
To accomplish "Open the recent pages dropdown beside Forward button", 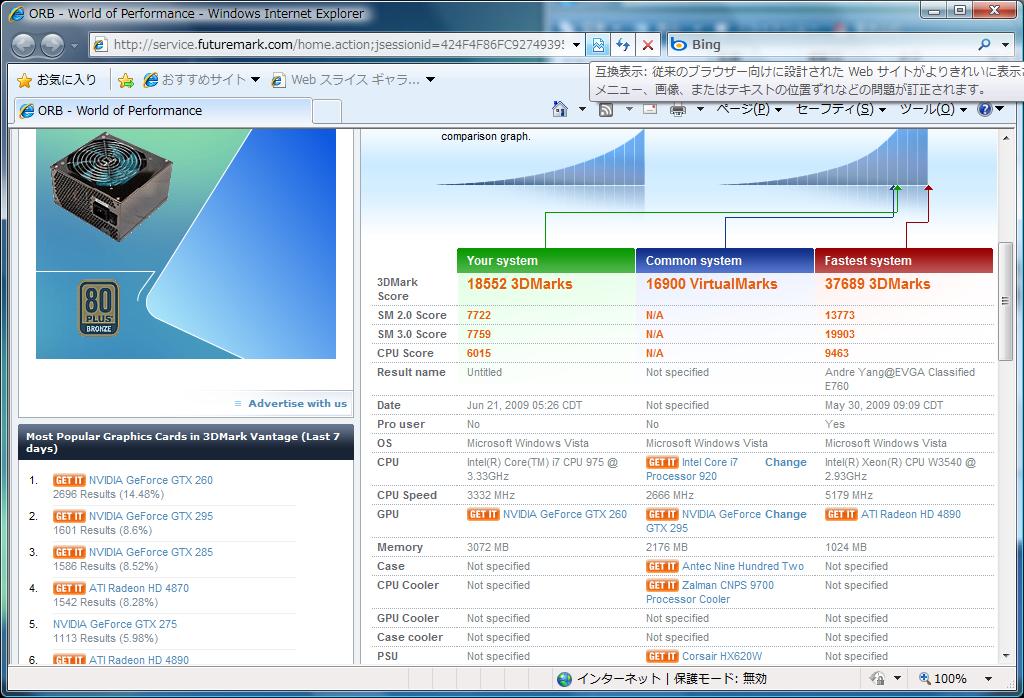I will coord(74,46).
